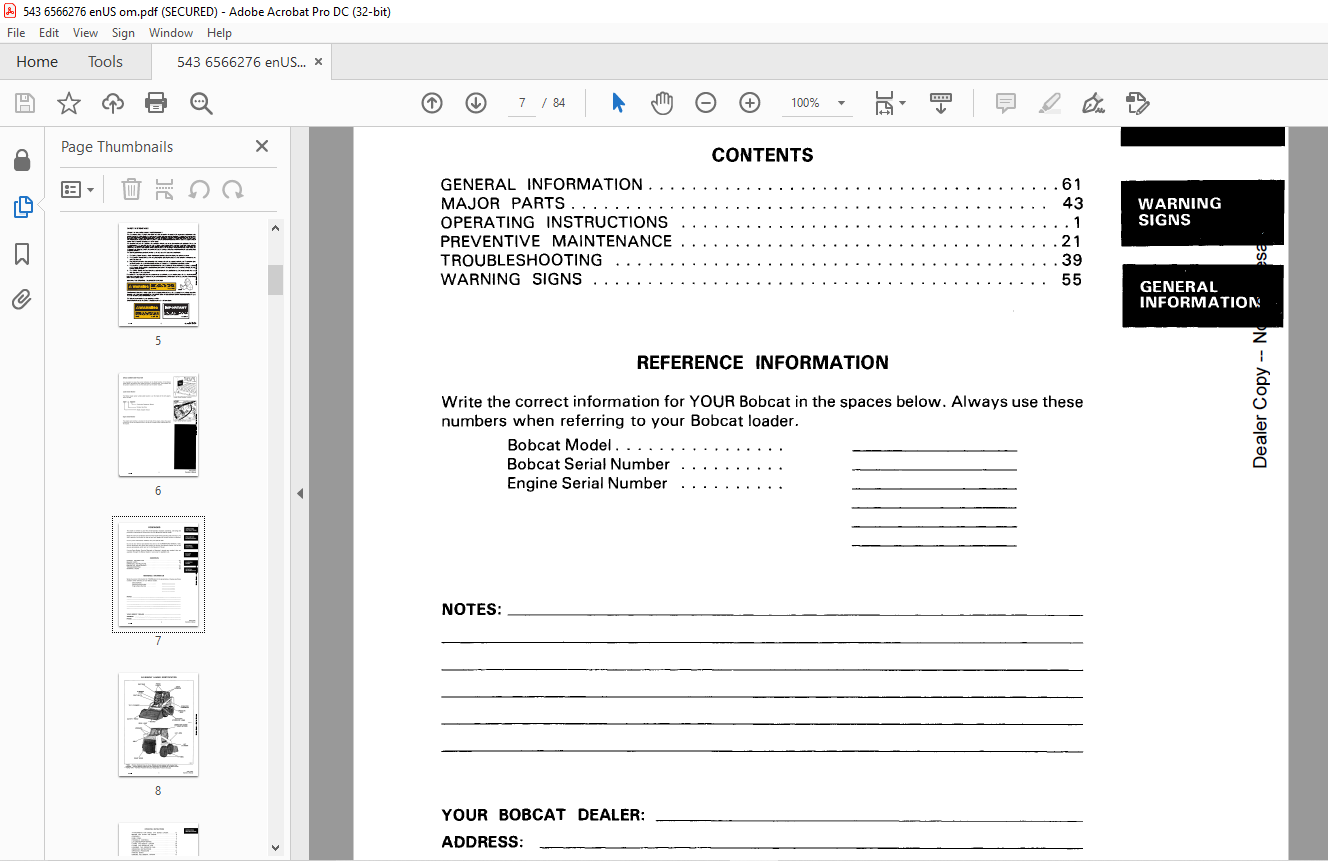Select page 7 thumbnail
The image size is (1328, 861).
pyautogui.click(x=158, y=575)
